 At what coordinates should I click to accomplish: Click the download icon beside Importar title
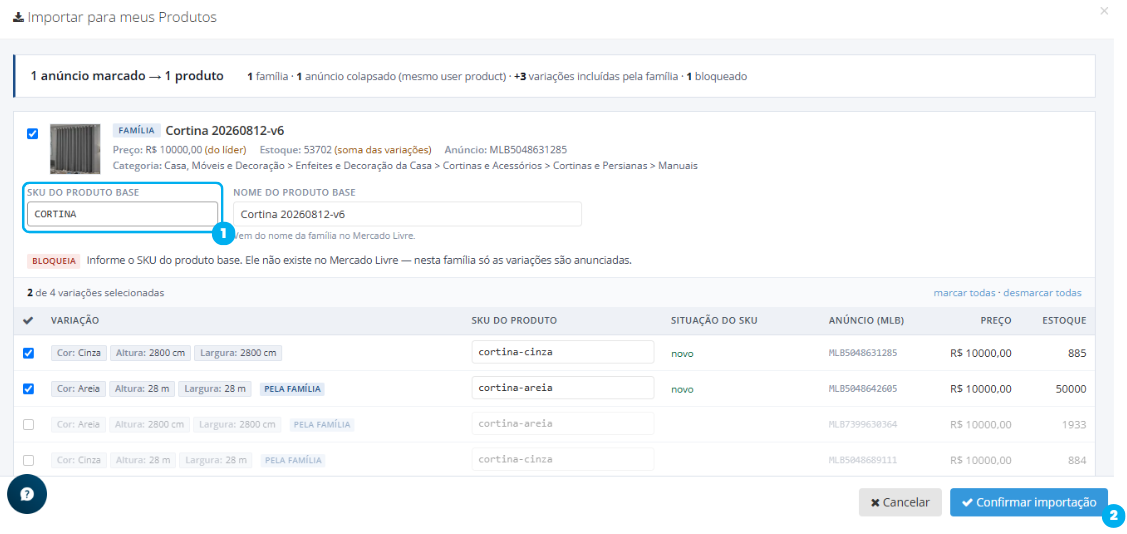click(18, 17)
